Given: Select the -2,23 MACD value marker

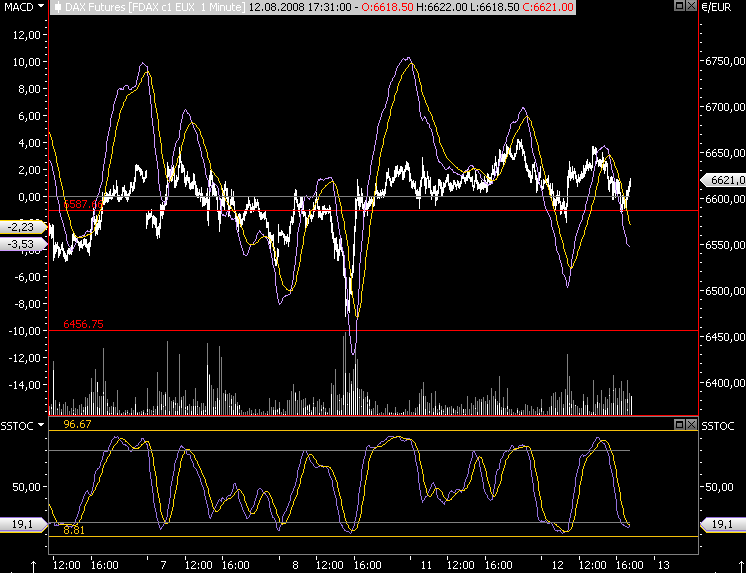Looking at the screenshot, I should pyautogui.click(x=23, y=227).
